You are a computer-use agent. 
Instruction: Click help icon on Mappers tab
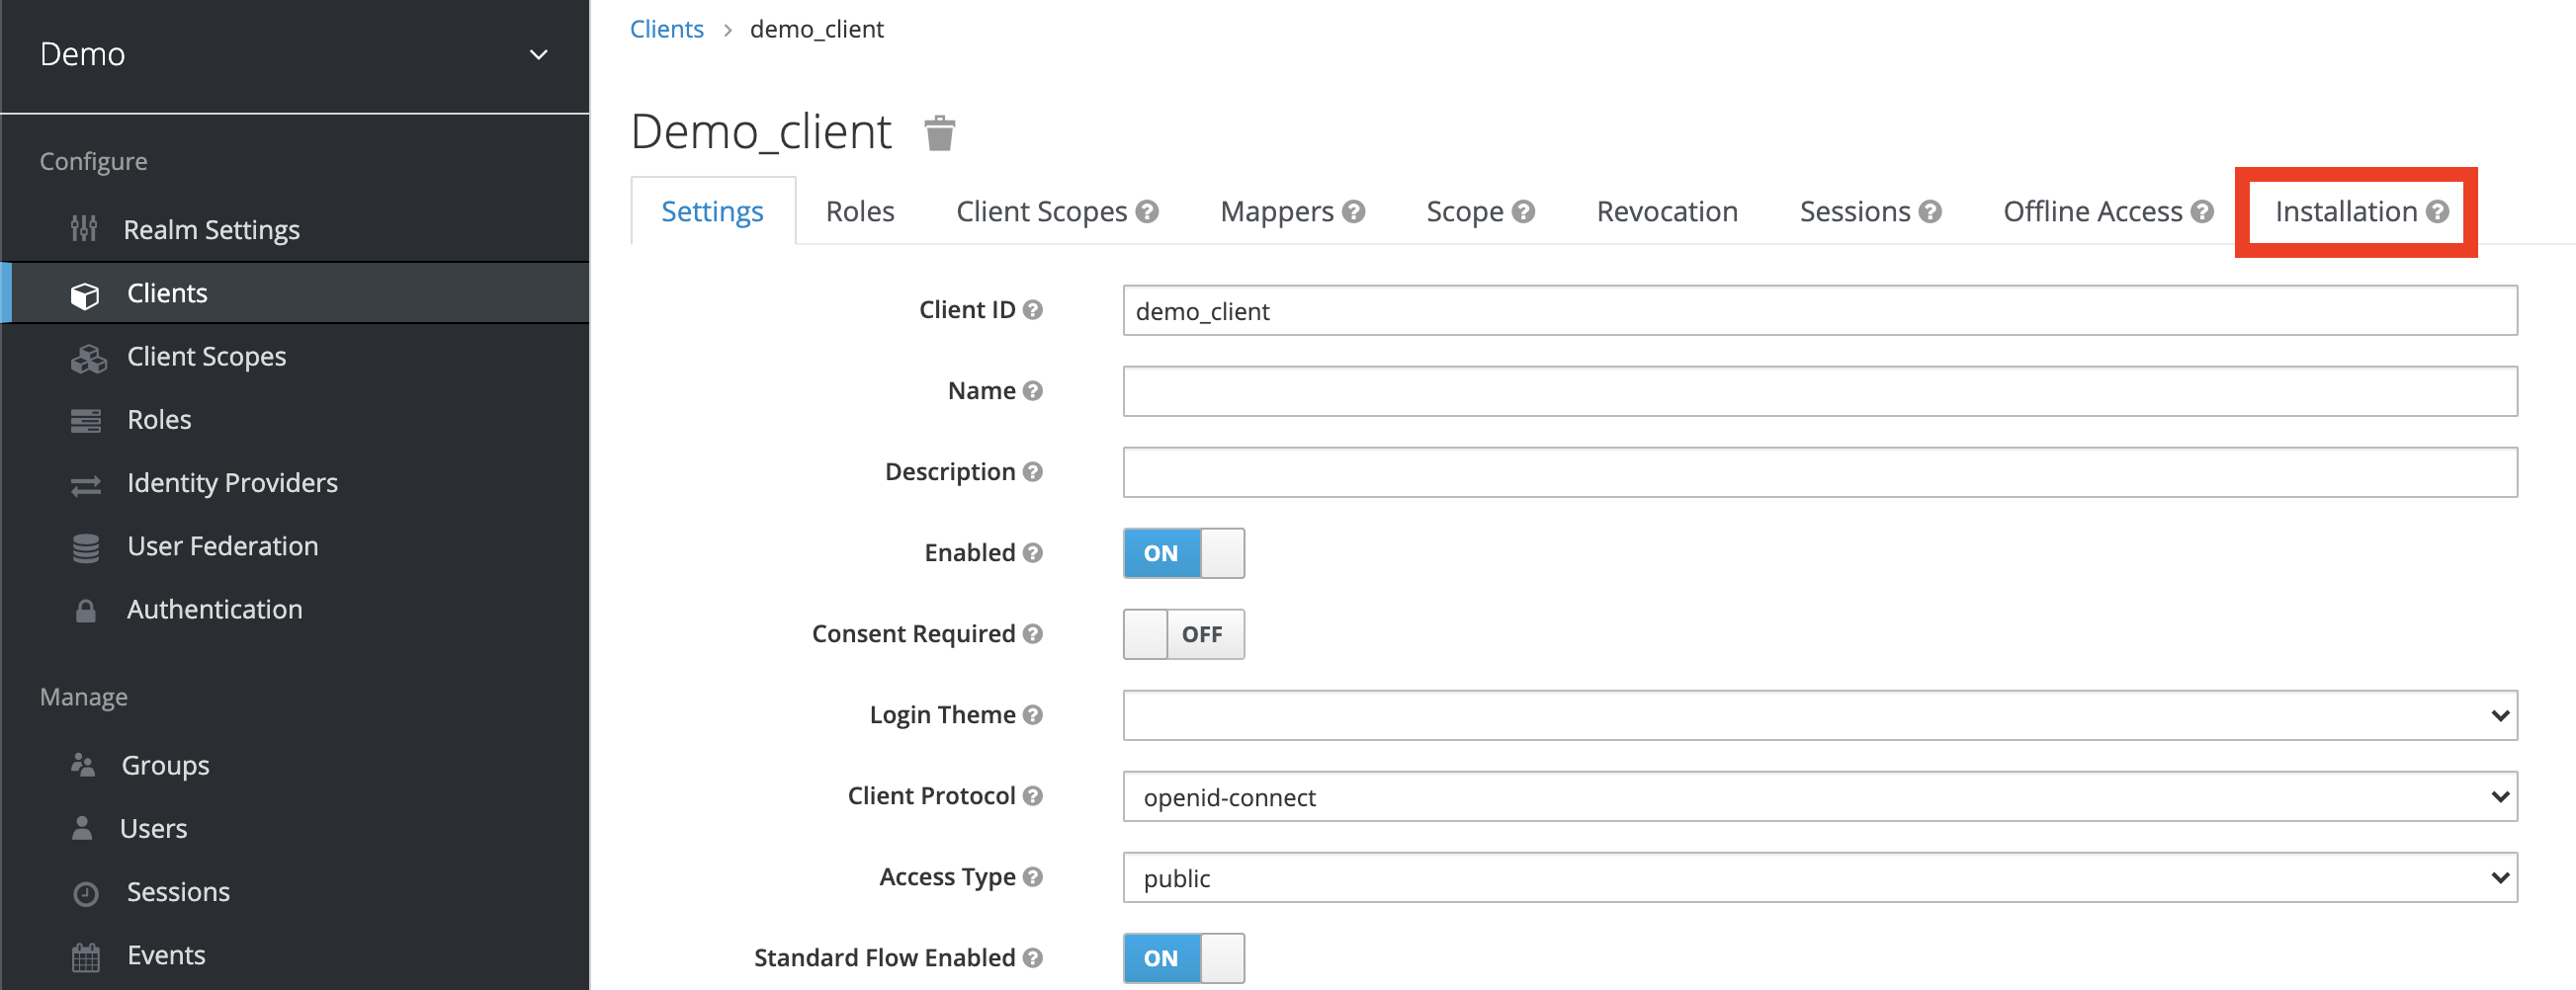[1353, 212]
